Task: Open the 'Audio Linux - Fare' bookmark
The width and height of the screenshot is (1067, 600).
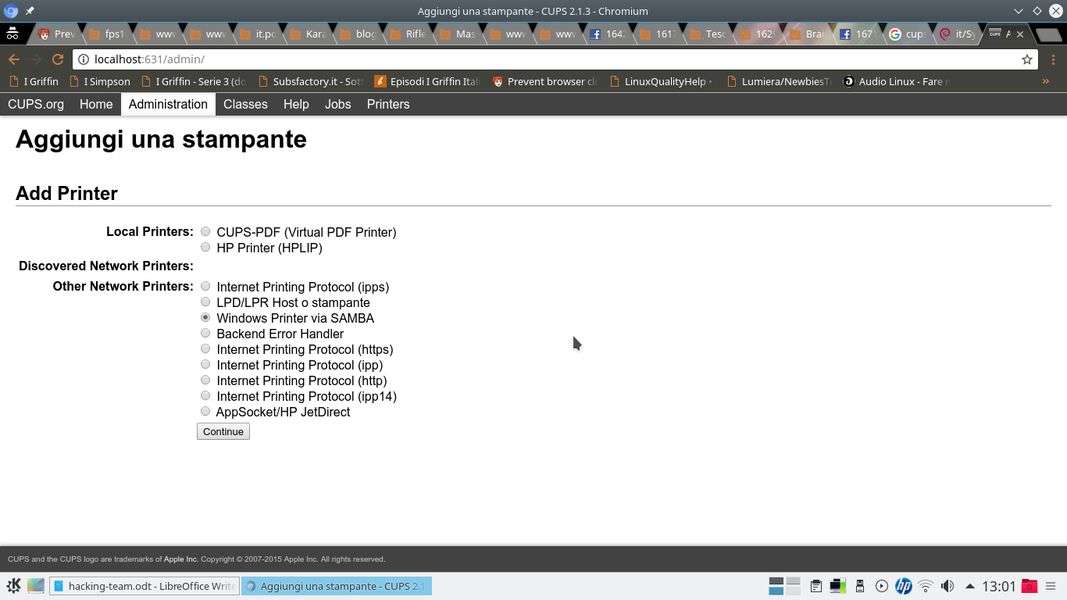Action: pos(896,81)
